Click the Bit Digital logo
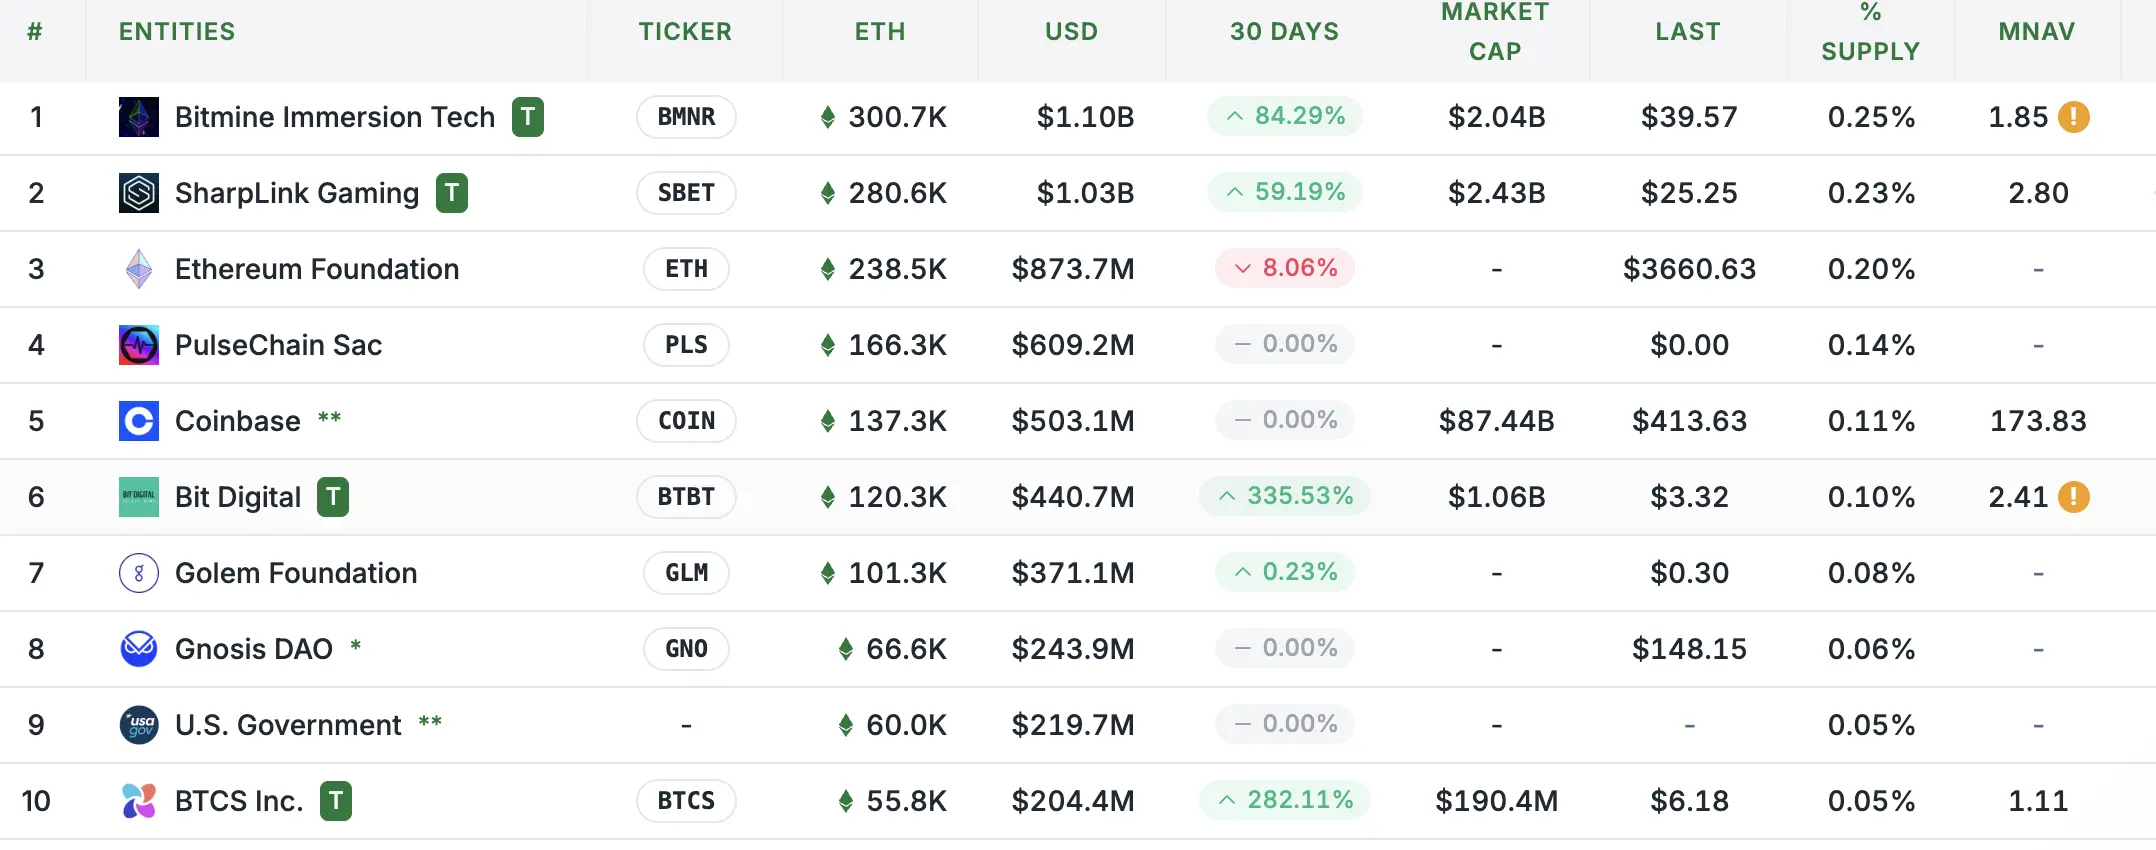 click(138, 497)
